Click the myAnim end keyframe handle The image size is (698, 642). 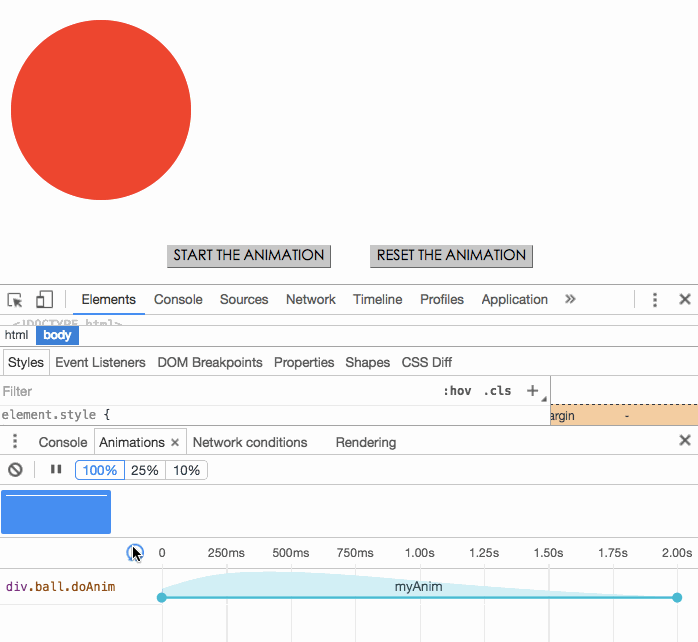(677, 598)
